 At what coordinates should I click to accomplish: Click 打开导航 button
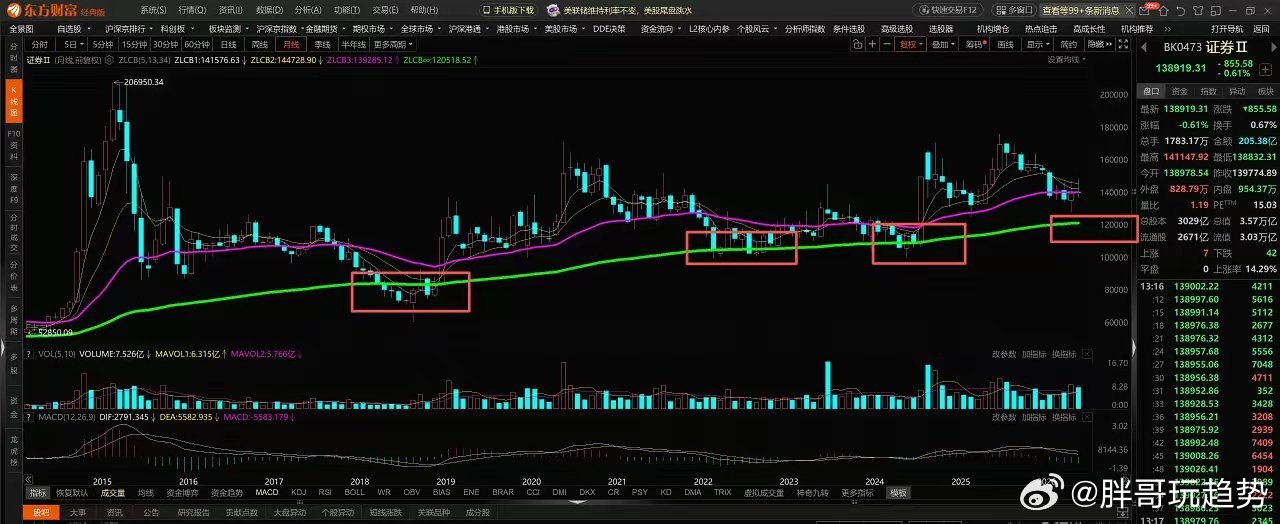[1226, 29]
